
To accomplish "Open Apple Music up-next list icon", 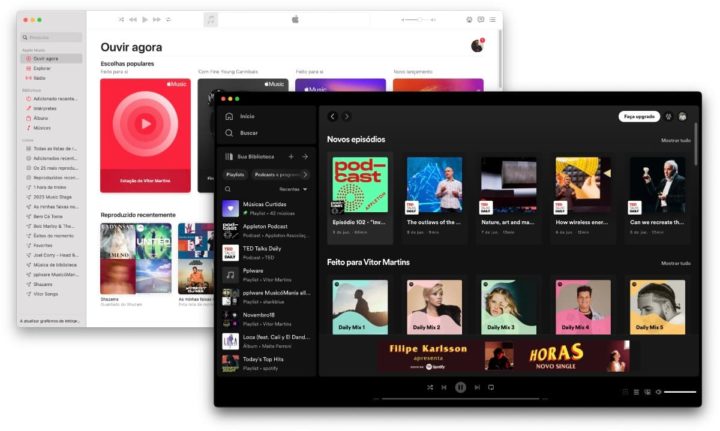I will click(492, 20).
